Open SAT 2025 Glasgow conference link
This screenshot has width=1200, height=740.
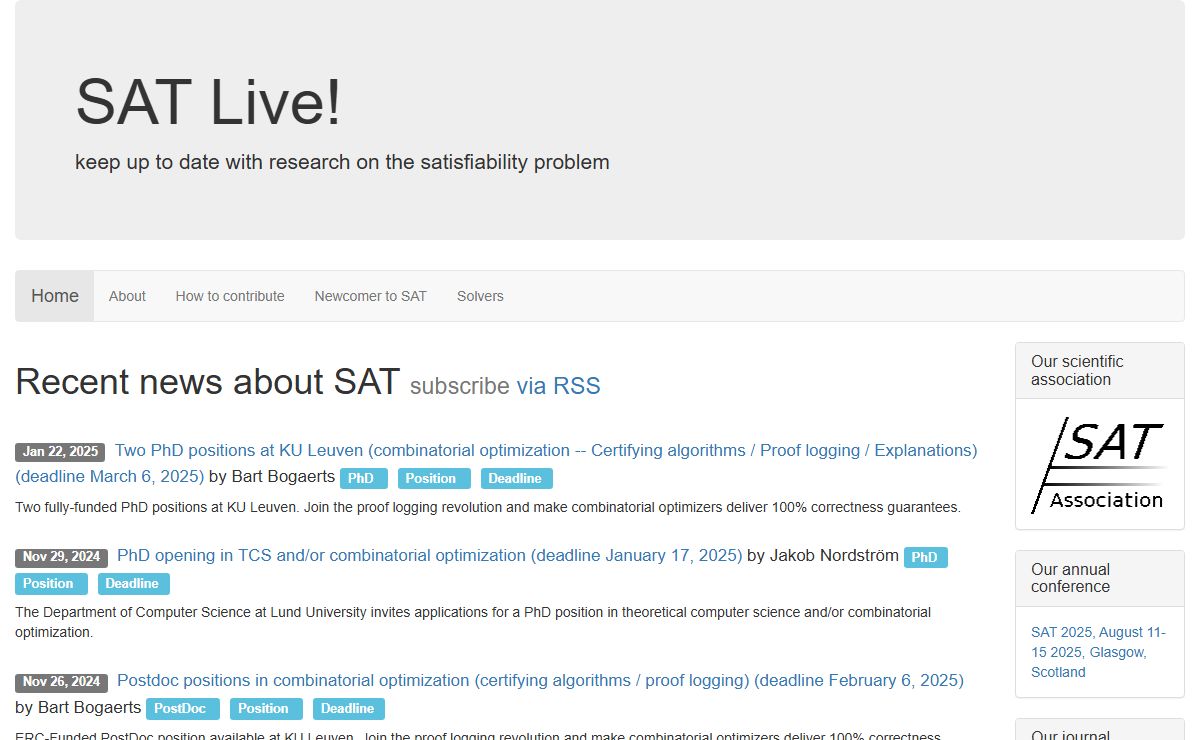tap(1097, 652)
